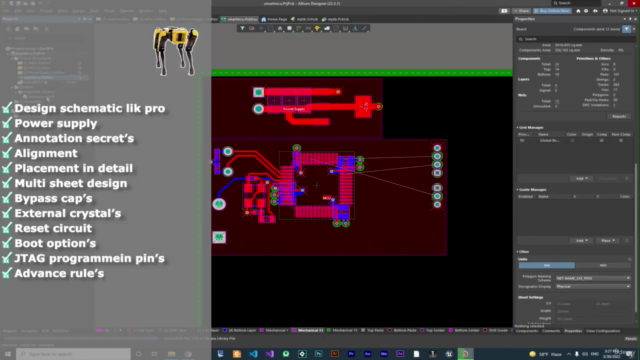Open Unreal Engine from the taskbar
The height and width of the screenshot is (360, 640).
tap(449, 354)
